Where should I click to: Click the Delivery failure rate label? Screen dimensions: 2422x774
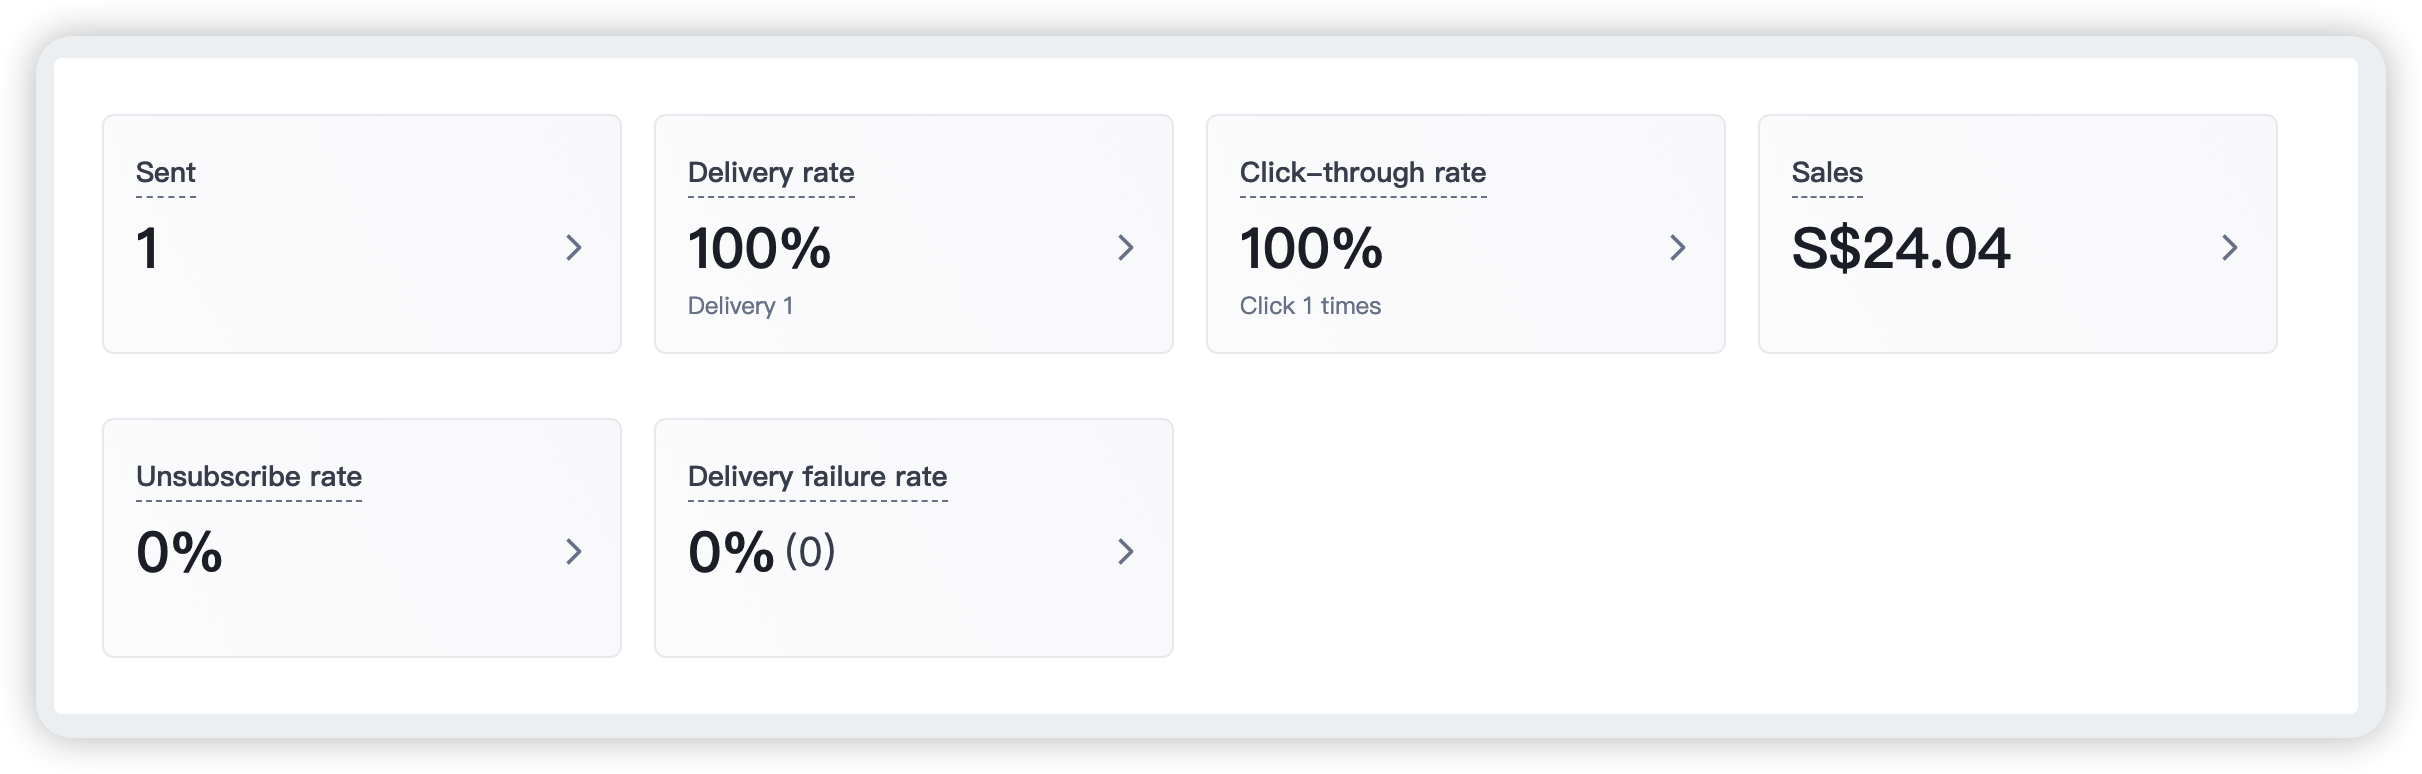(817, 477)
